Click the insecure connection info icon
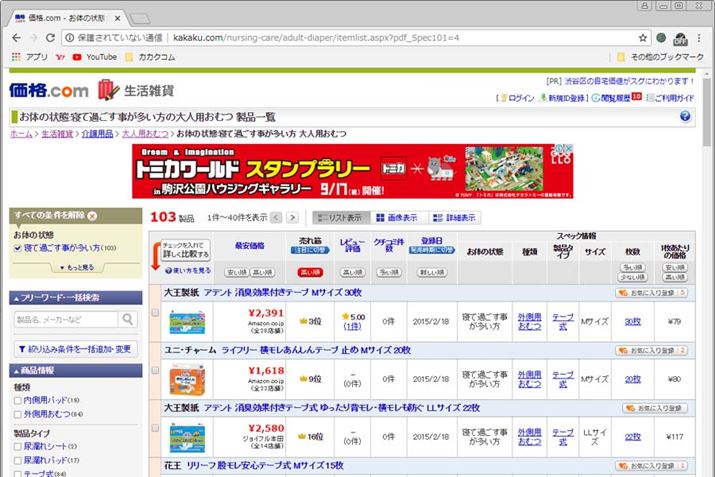Image resolution: width=715 pixels, height=477 pixels. tap(69, 38)
